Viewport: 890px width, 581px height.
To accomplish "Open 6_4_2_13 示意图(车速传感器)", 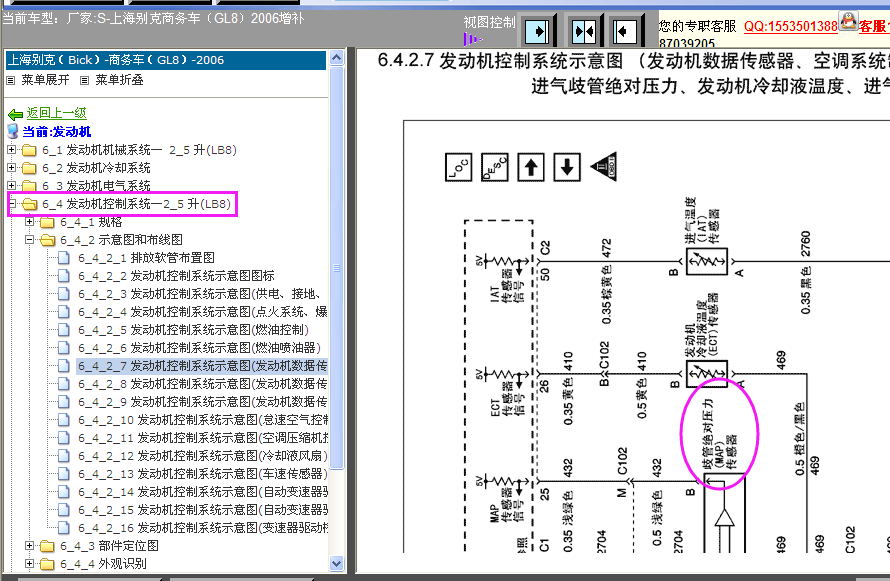I will click(x=203, y=474).
